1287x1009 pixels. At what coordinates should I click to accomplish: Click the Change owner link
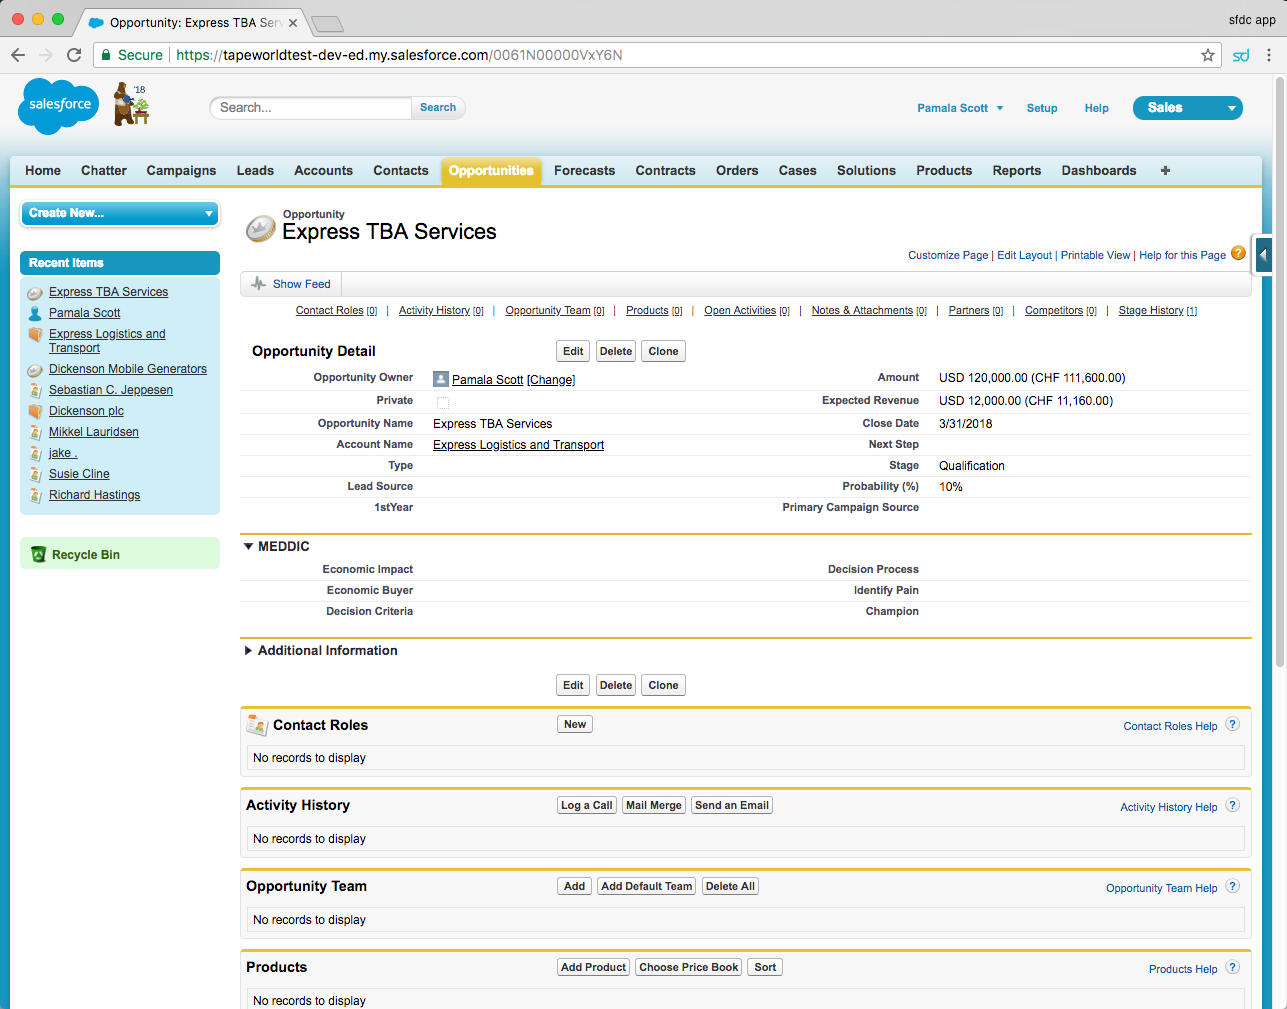[x=551, y=380]
